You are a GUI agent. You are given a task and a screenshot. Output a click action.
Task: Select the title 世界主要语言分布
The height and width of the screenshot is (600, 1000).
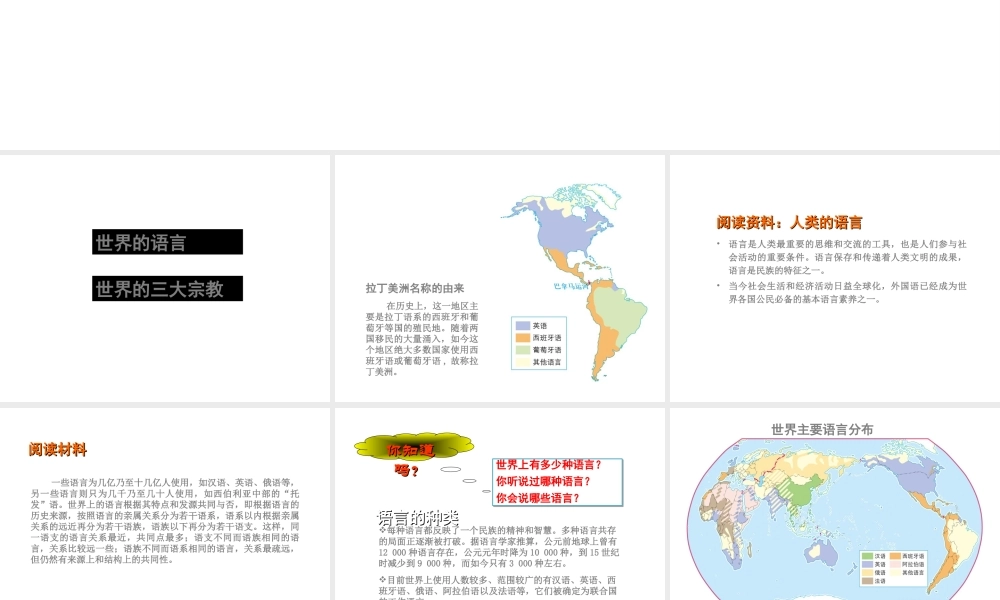pyautogui.click(x=822, y=430)
